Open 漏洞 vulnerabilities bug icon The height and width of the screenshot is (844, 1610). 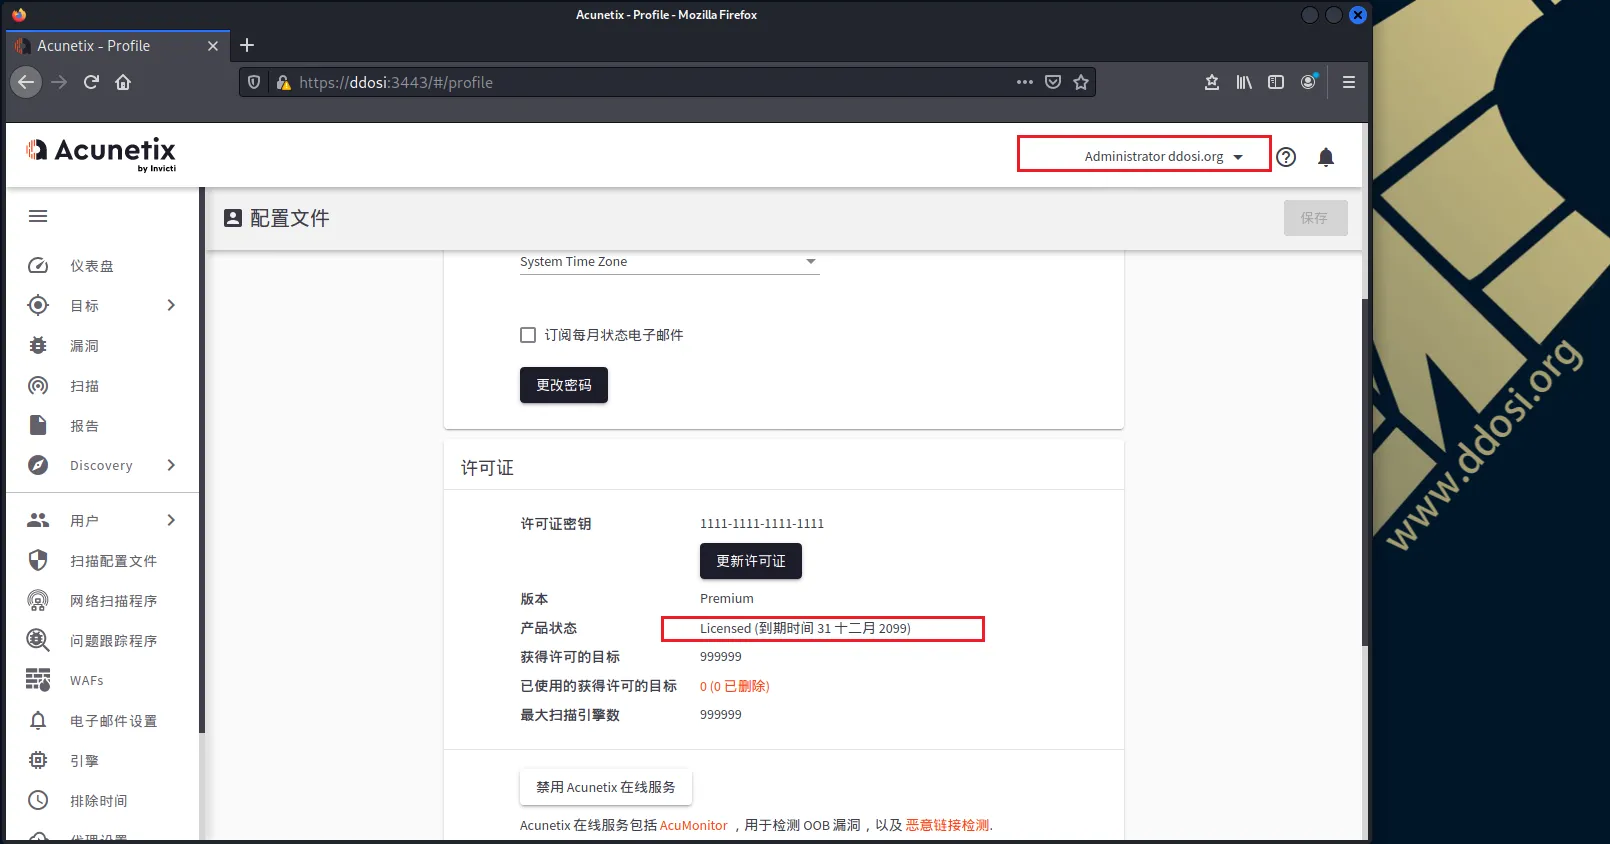point(38,345)
